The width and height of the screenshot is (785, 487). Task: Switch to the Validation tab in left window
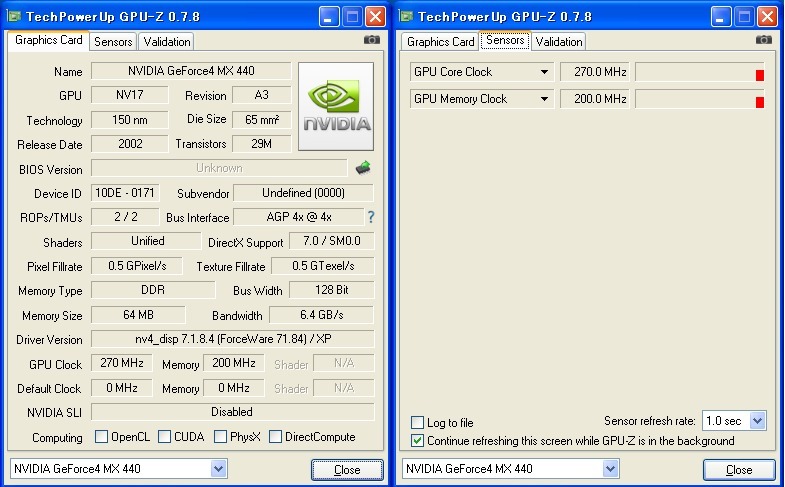point(167,42)
